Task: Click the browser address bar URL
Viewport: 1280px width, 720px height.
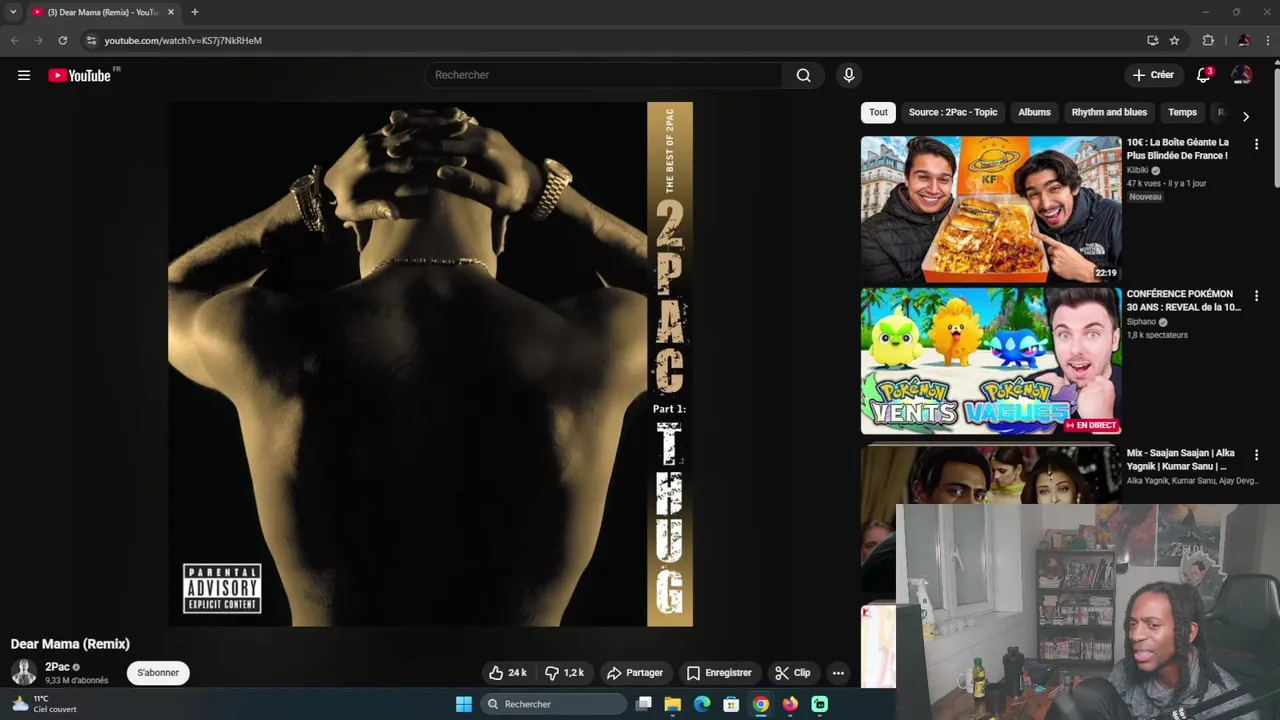Action: pos(183,41)
